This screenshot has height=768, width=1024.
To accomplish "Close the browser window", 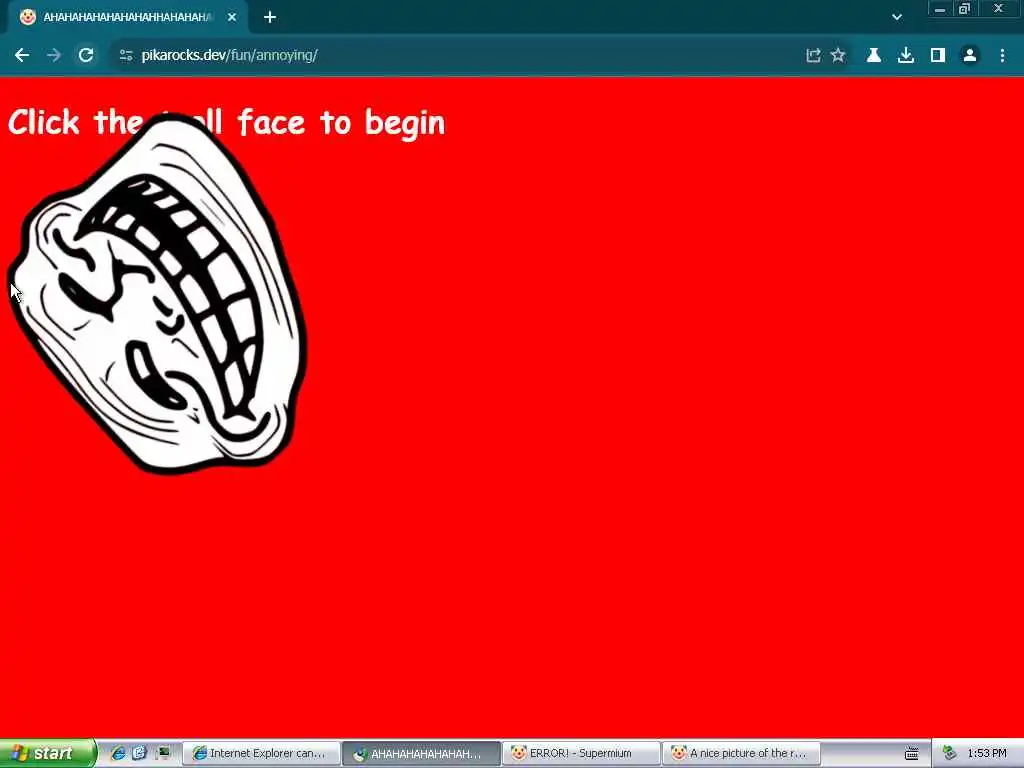I will click(x=998, y=9).
